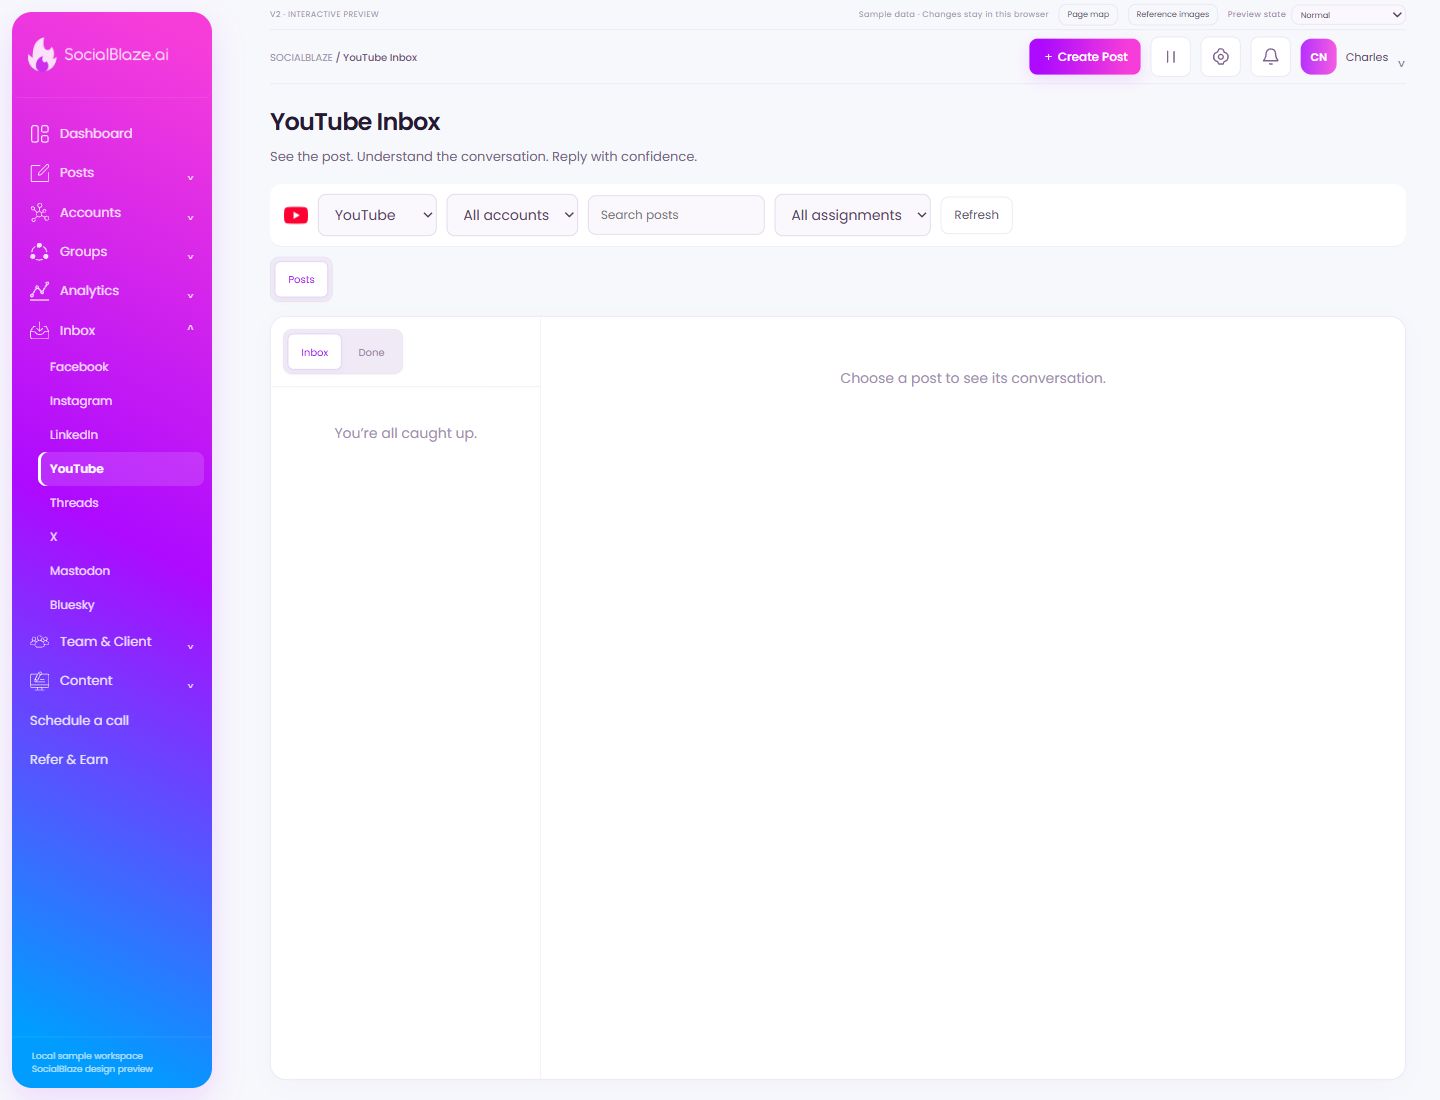Expand the Accounts submenu chevron
Screen dimensions: 1440x1100
click(x=190, y=216)
